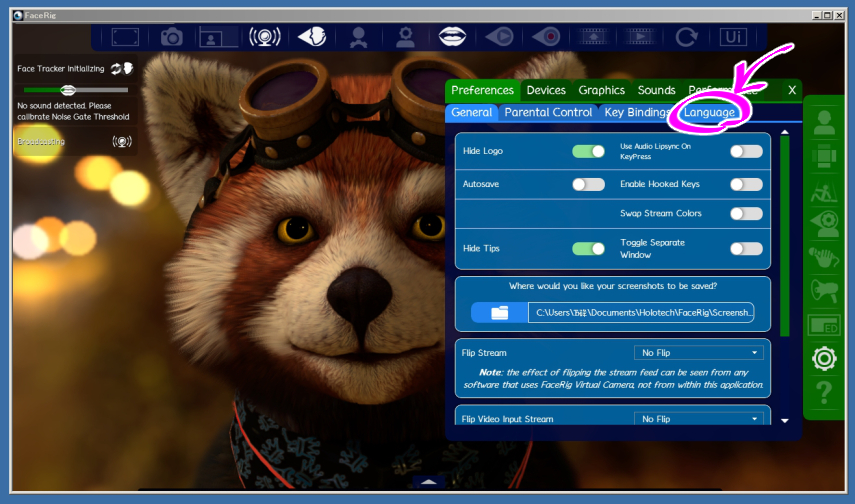Toggle broadcast icon in the top toolbar
The height and width of the screenshot is (504, 855).
coord(265,37)
